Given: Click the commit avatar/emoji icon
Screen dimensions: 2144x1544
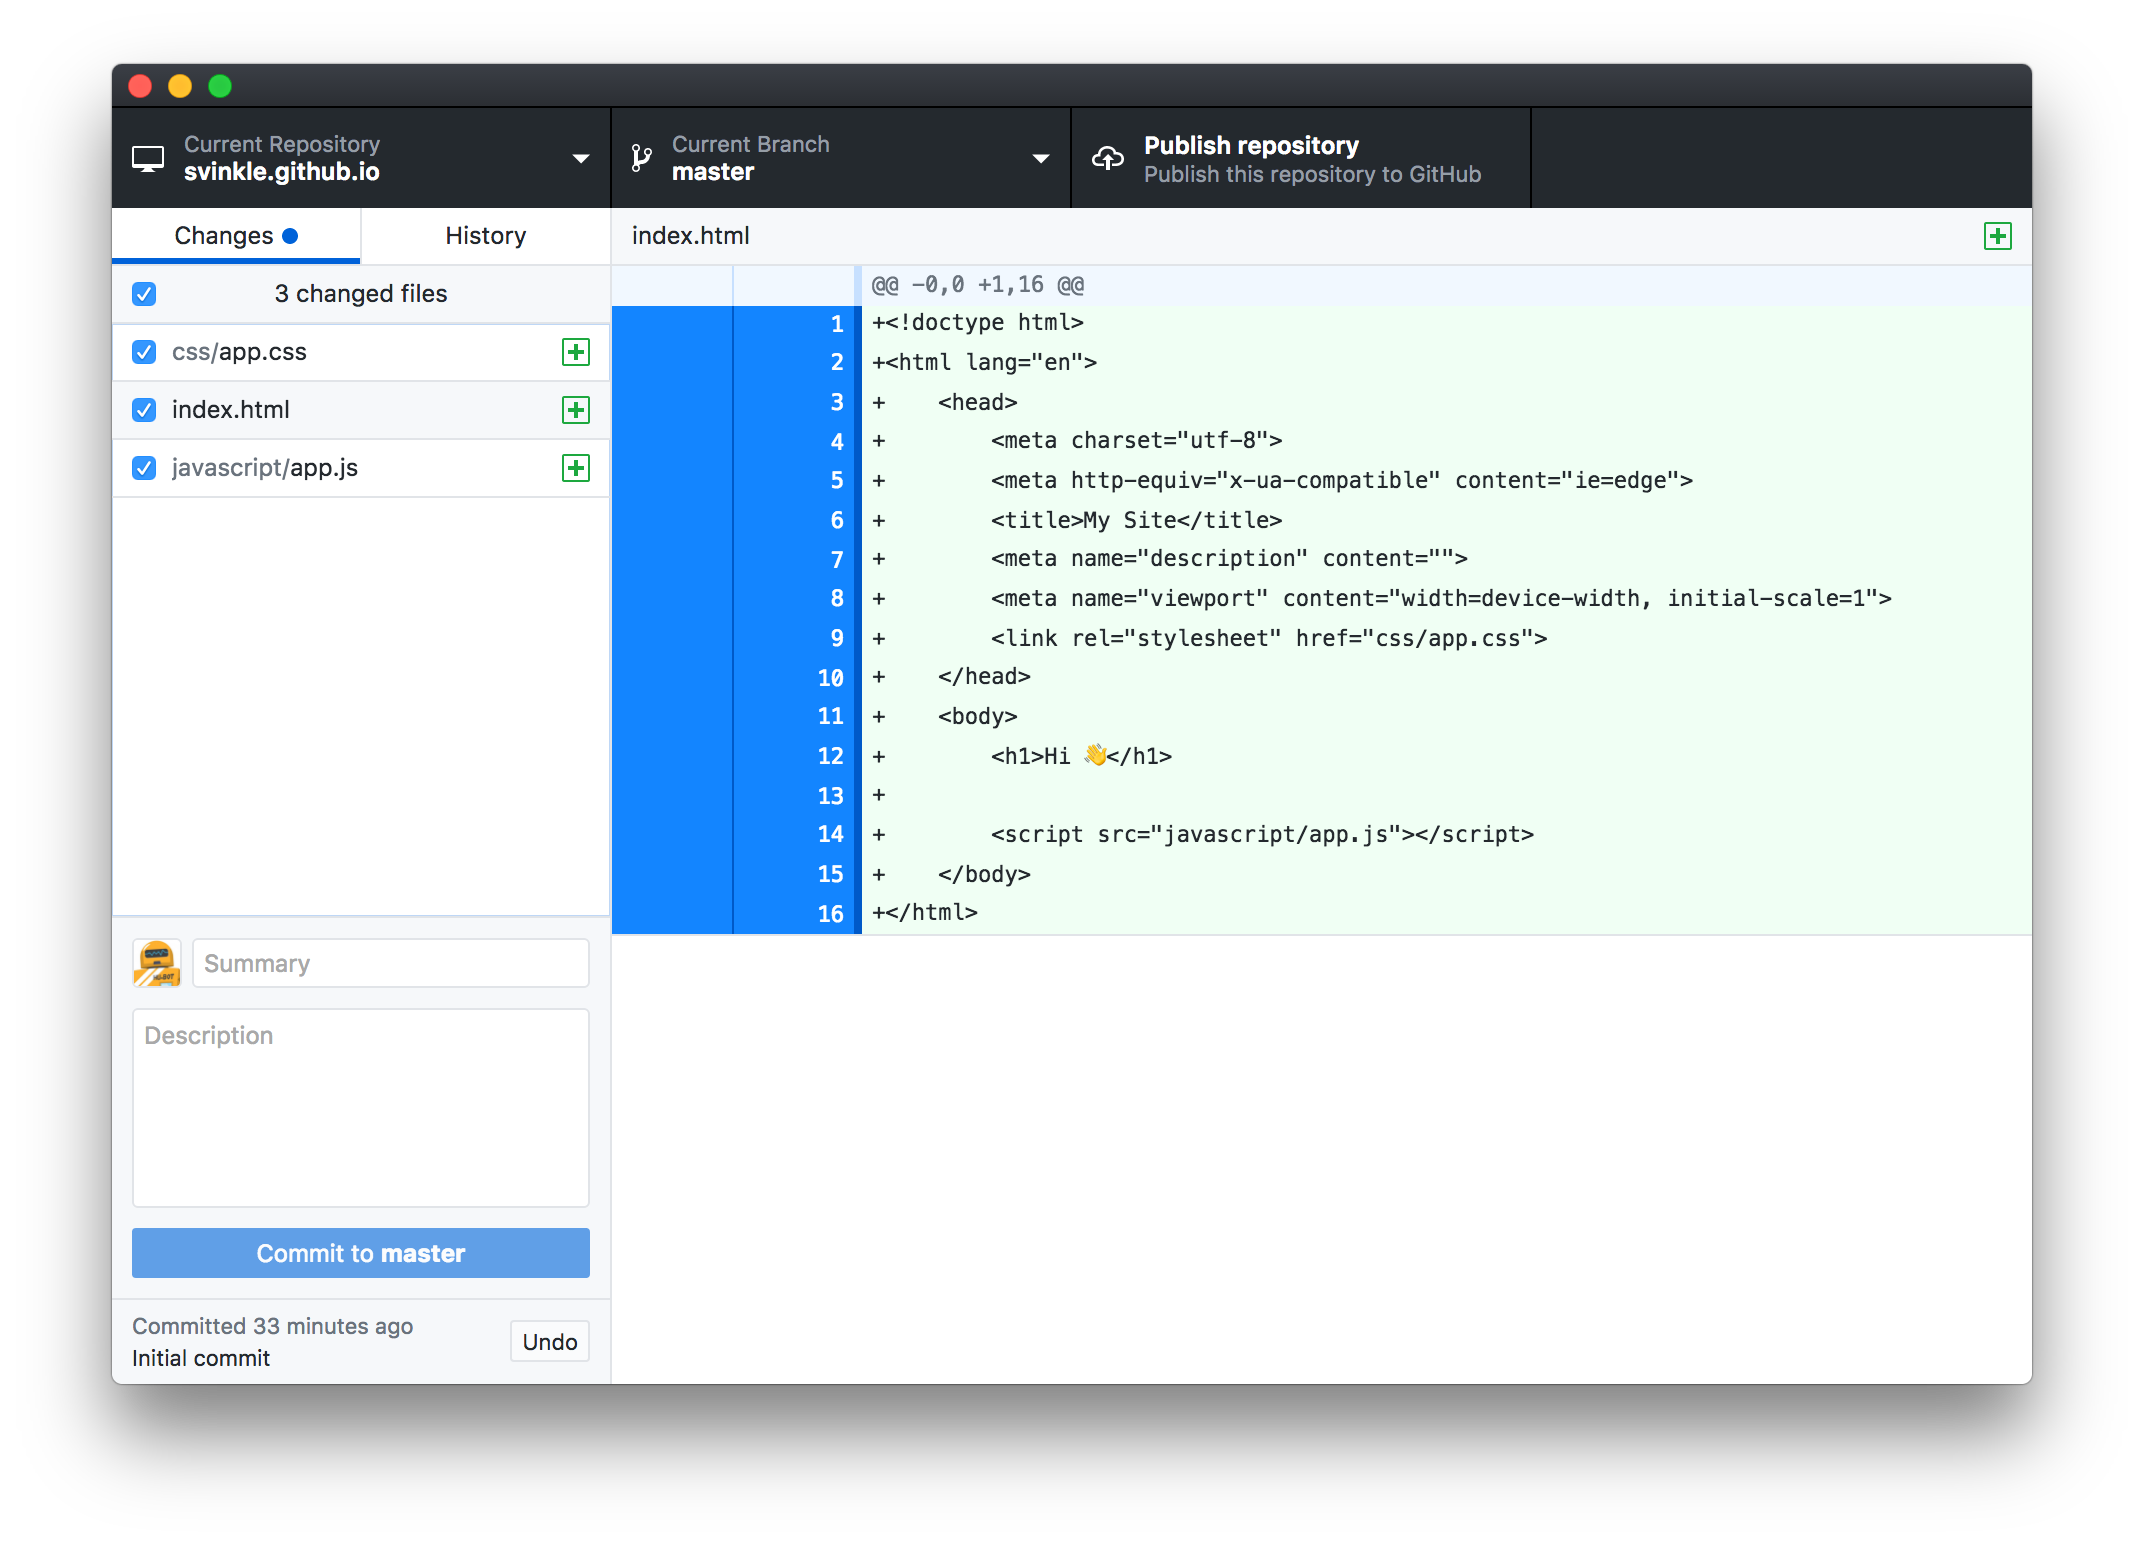Looking at the screenshot, I should [156, 962].
